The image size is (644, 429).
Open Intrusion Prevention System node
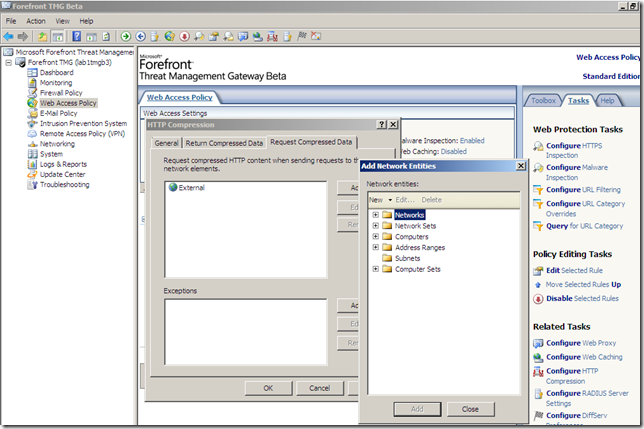[83, 124]
